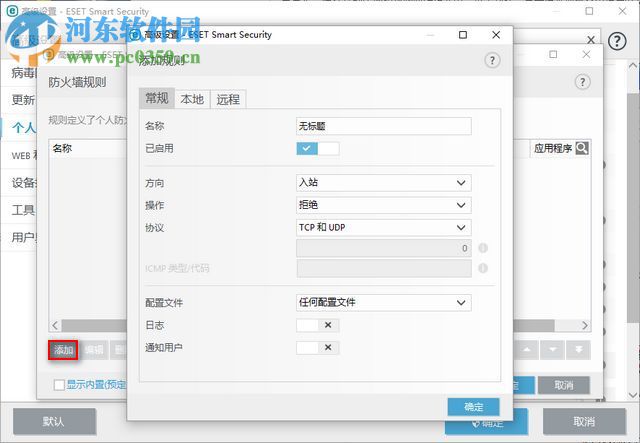Toggle the 通知用户 notify user switch
640x443 pixels.
click(x=318, y=347)
